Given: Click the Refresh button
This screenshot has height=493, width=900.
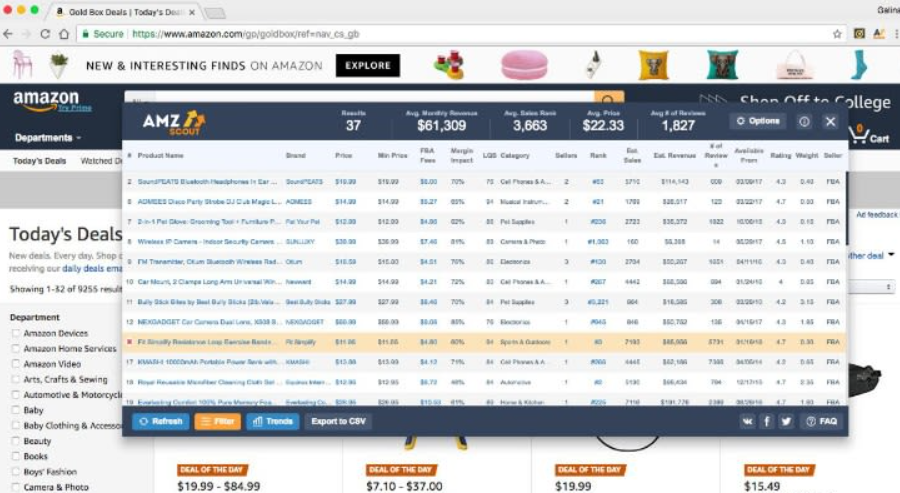Looking at the screenshot, I should [x=161, y=421].
